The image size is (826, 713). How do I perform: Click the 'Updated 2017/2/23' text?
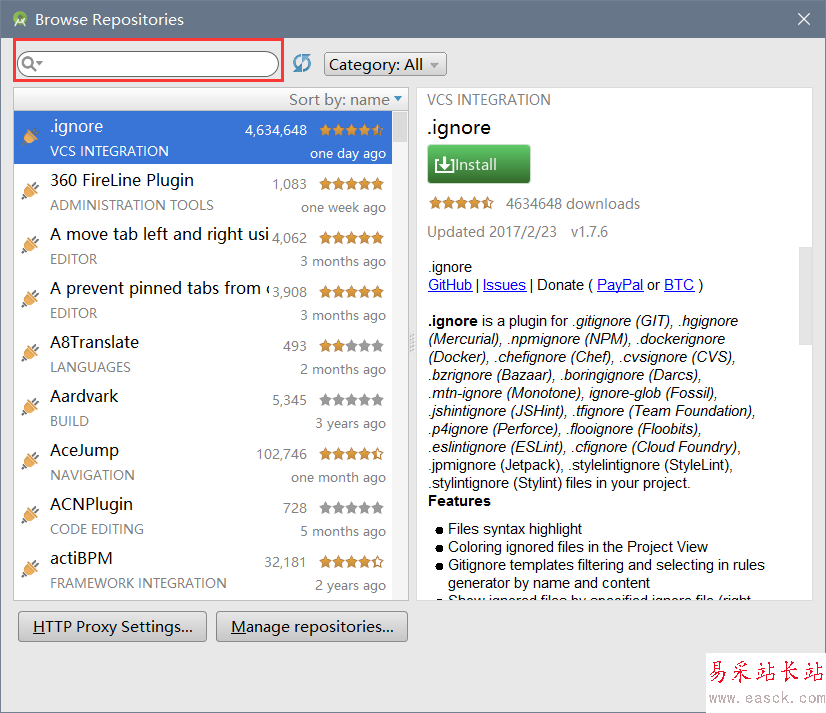(491, 232)
